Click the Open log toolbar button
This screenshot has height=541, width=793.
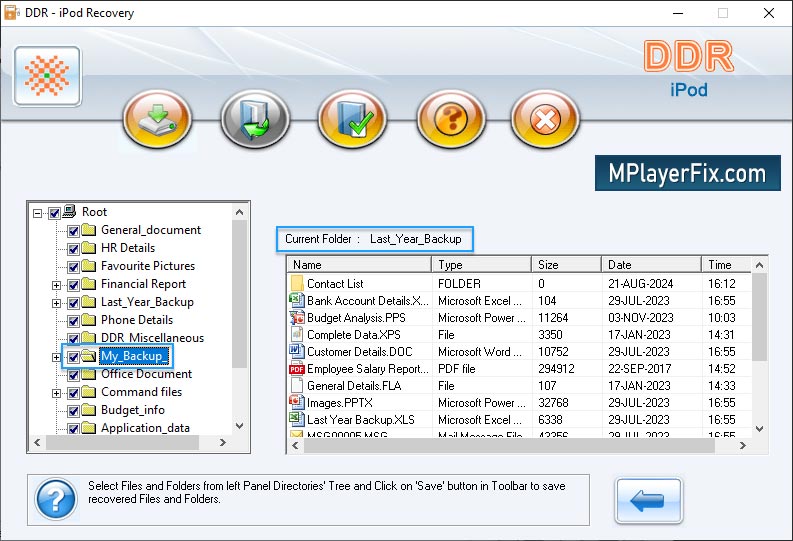(255, 119)
